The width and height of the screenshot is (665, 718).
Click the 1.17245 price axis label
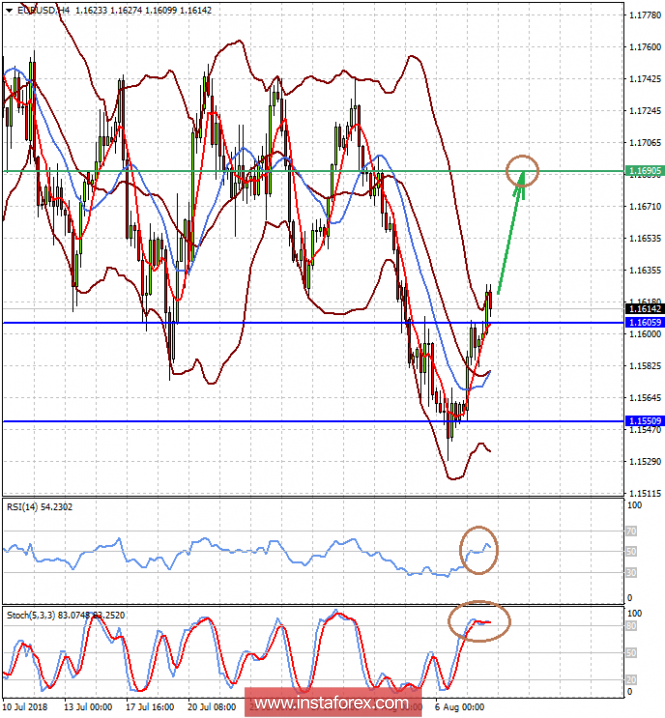click(645, 111)
